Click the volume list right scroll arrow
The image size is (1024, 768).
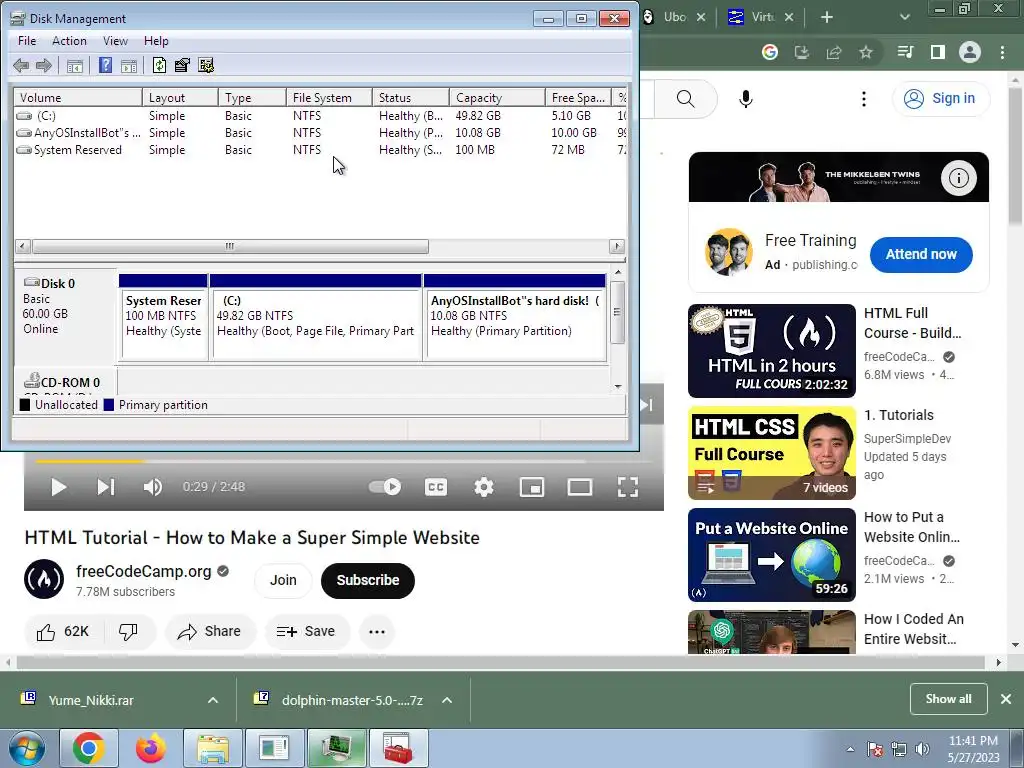point(616,246)
